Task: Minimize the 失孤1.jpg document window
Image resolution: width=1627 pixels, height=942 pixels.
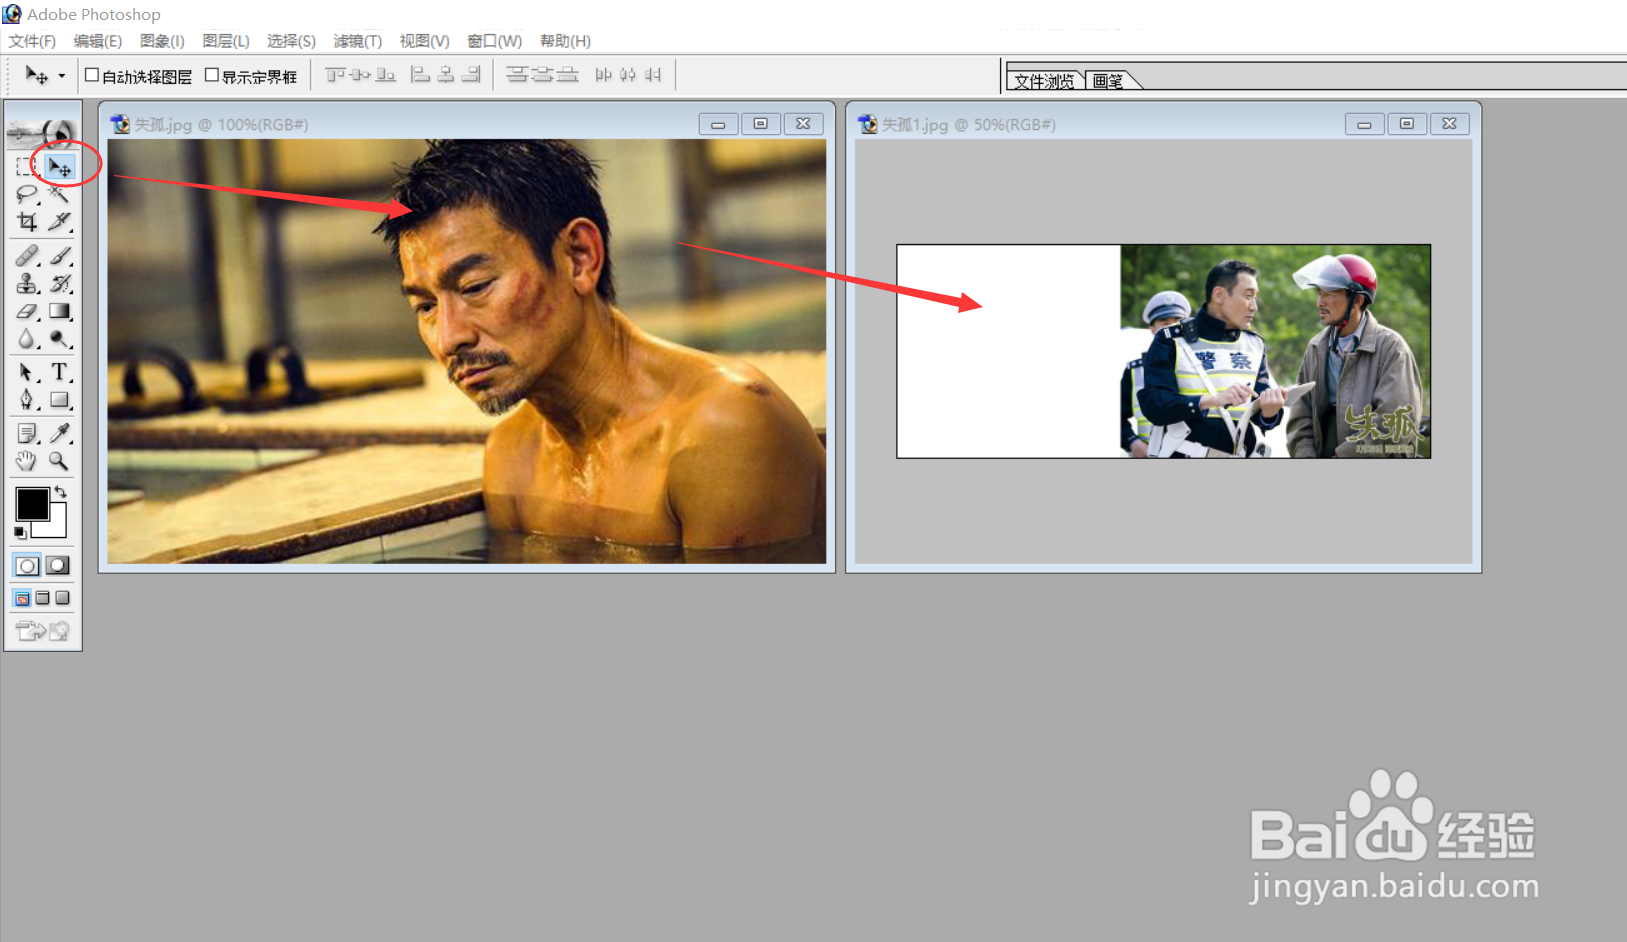Action: coord(1364,124)
